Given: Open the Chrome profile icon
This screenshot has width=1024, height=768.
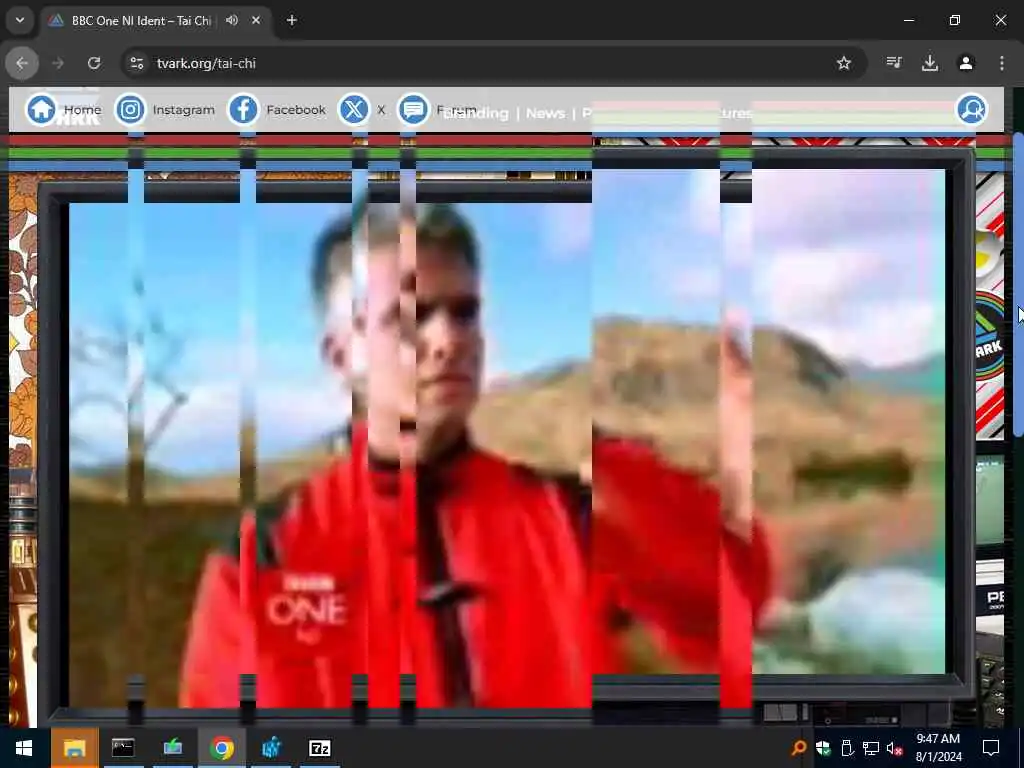Looking at the screenshot, I should pos(966,63).
